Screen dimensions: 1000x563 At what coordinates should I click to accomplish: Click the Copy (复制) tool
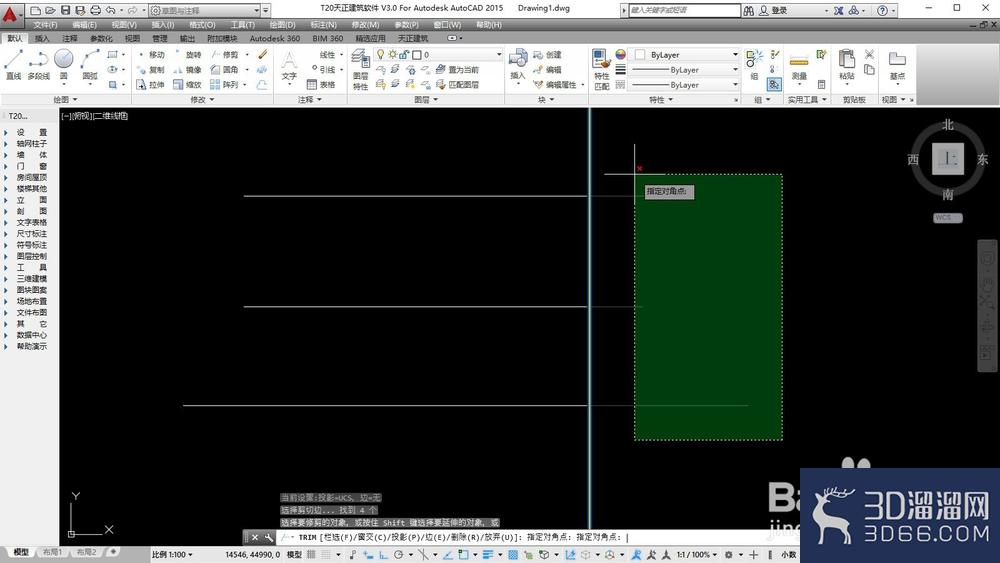(x=151, y=69)
